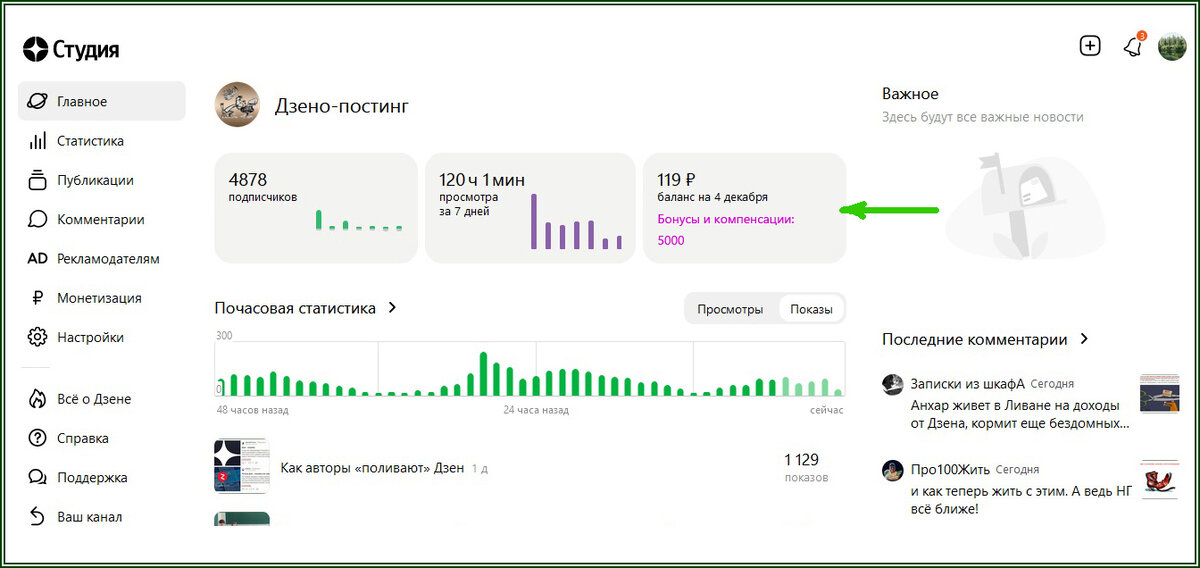1200x568 pixels.
Task: Click the chat icon beside Поддержка
Action: 38,477
